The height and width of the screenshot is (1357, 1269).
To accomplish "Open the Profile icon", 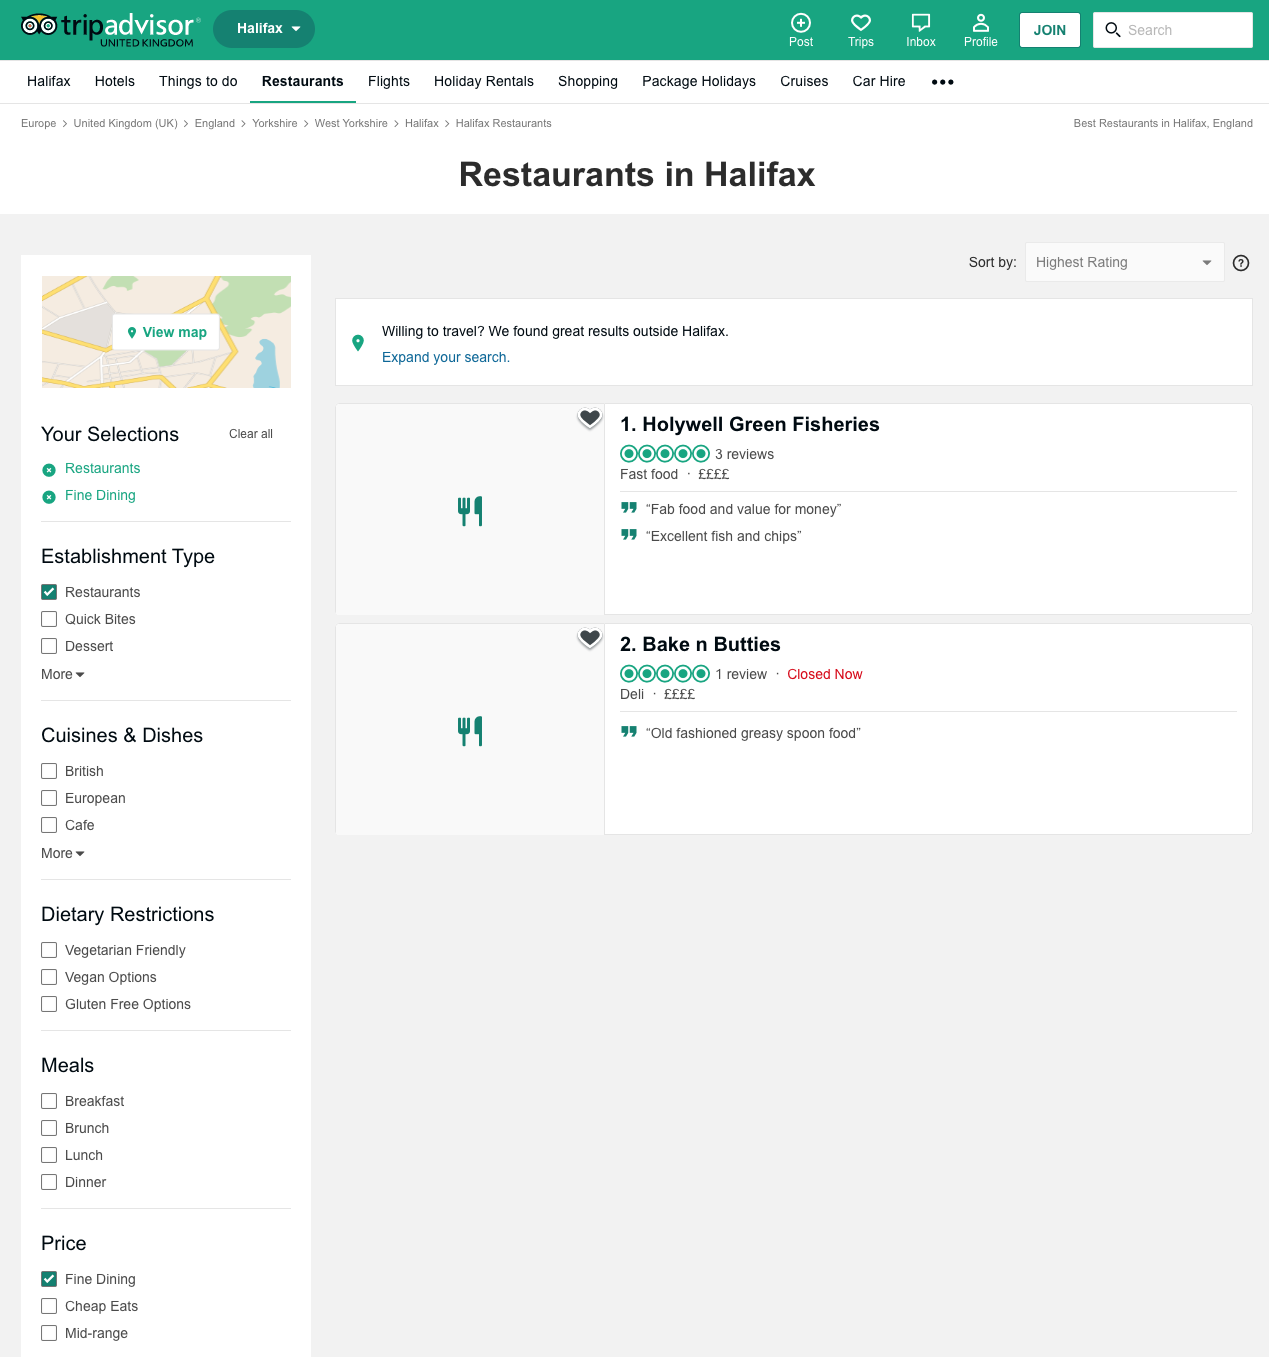I will [x=980, y=23].
